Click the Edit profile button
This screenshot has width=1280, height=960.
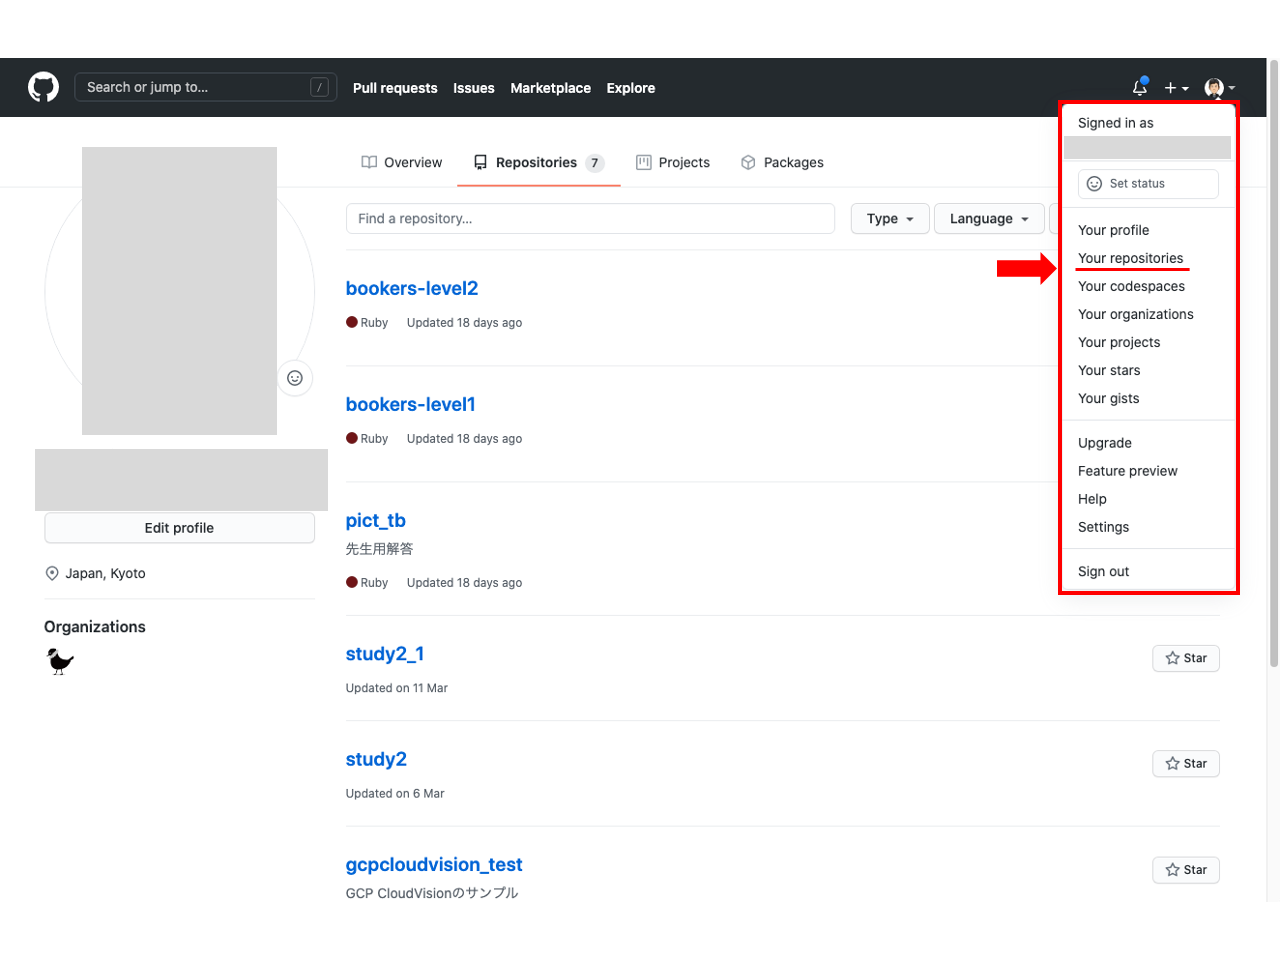coord(179,528)
